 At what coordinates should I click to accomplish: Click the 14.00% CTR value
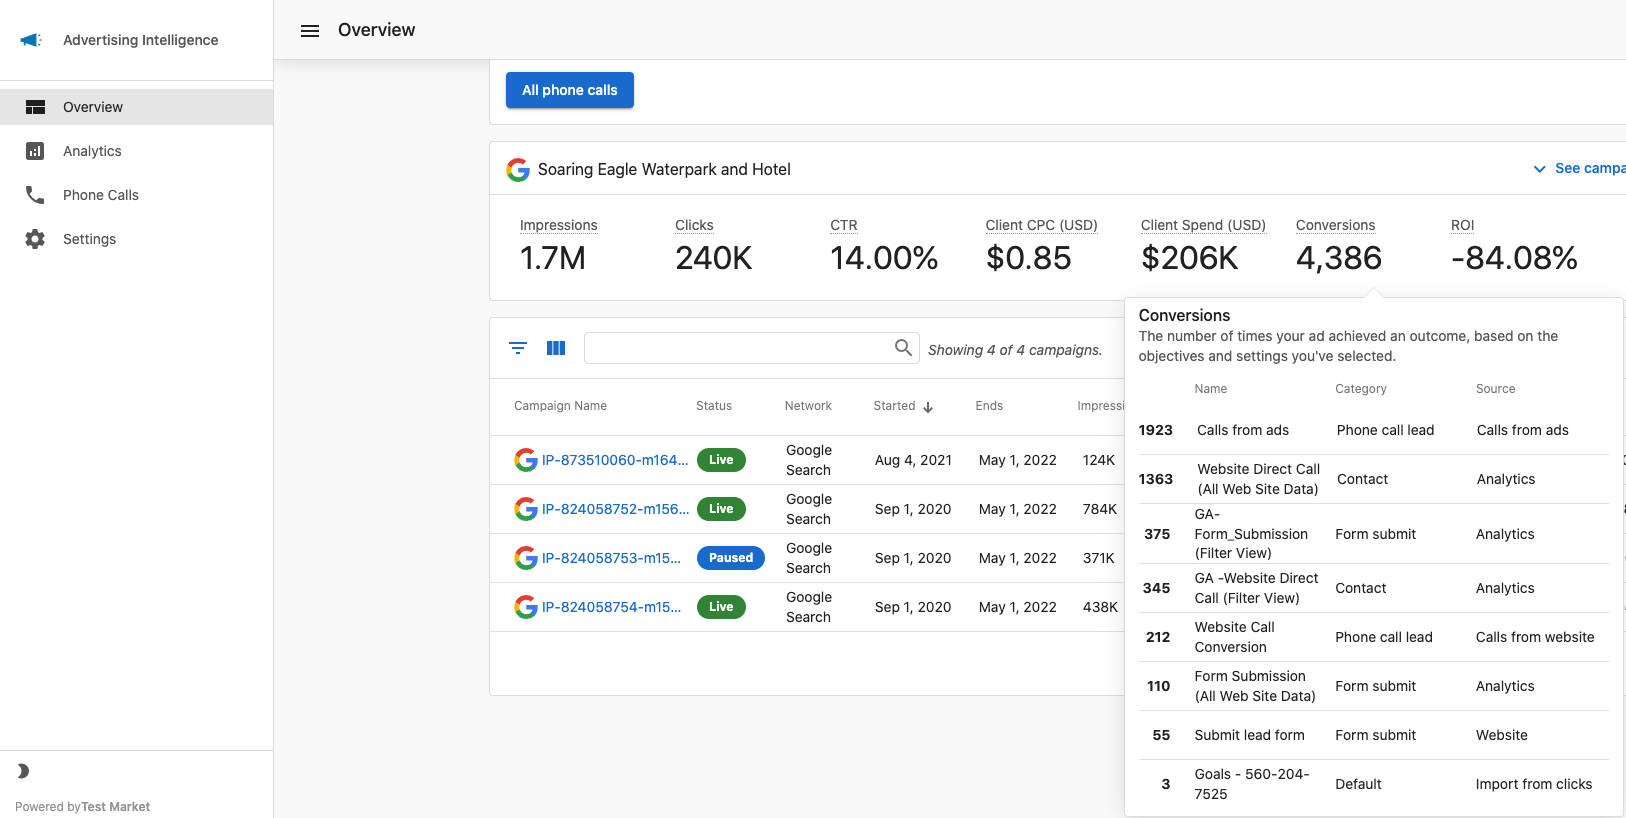(884, 258)
